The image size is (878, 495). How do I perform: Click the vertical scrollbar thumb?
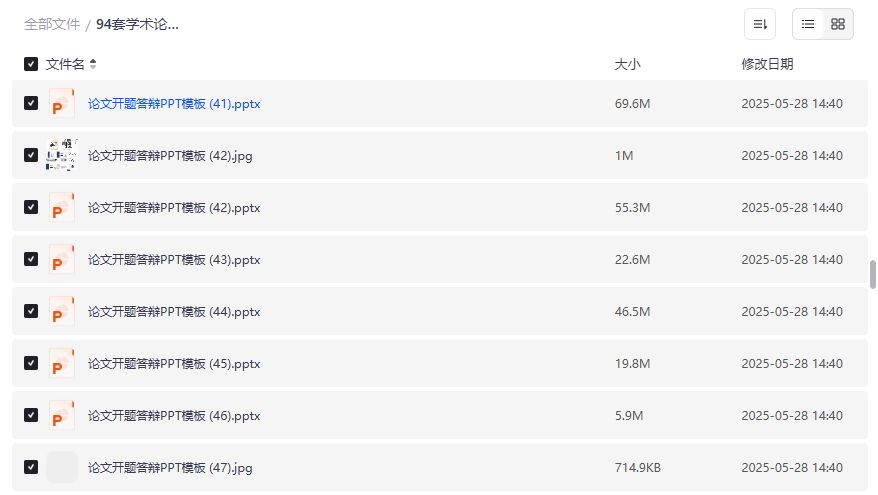click(873, 274)
